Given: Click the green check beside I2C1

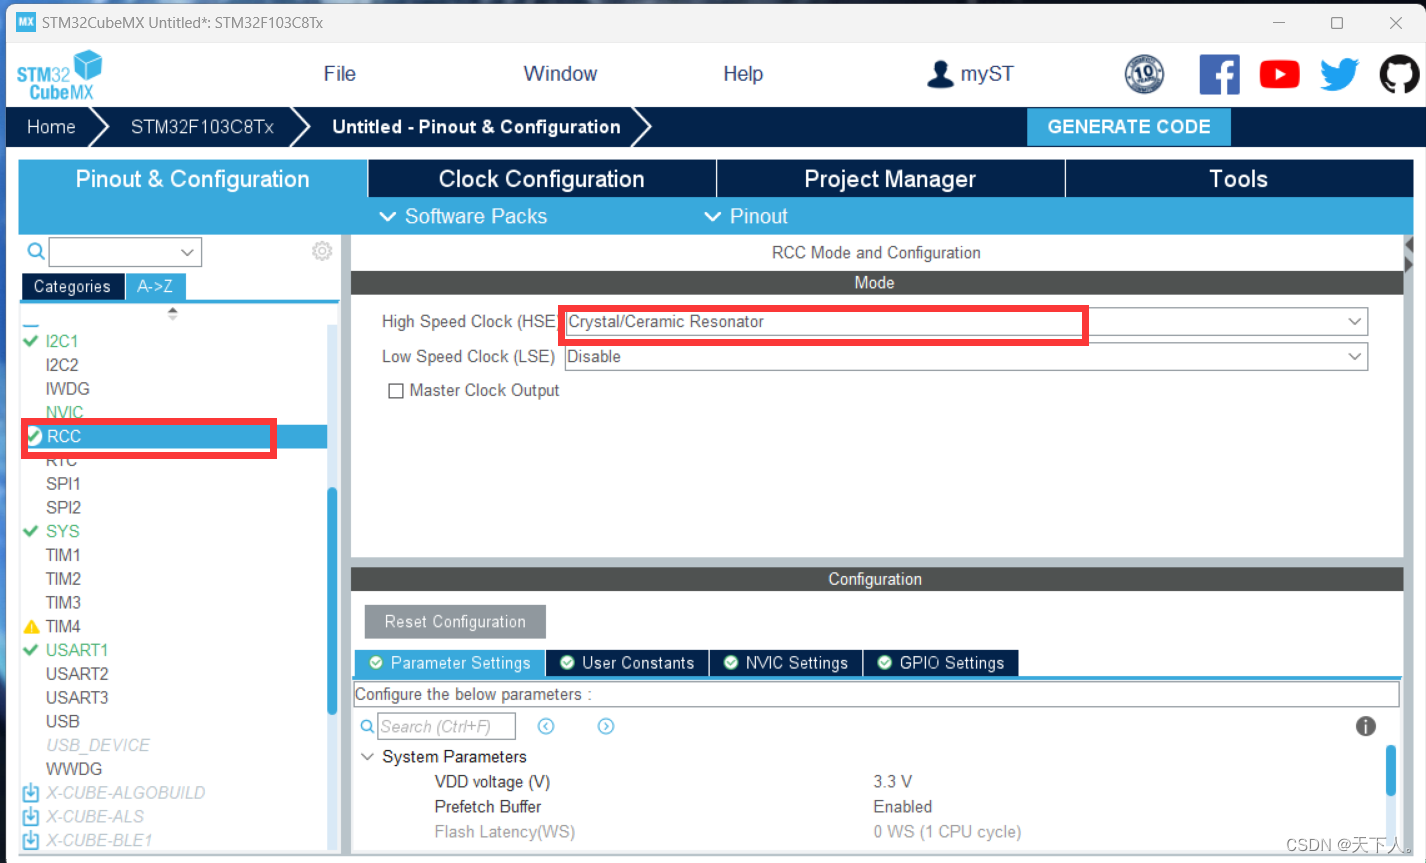Looking at the screenshot, I should coord(31,341).
